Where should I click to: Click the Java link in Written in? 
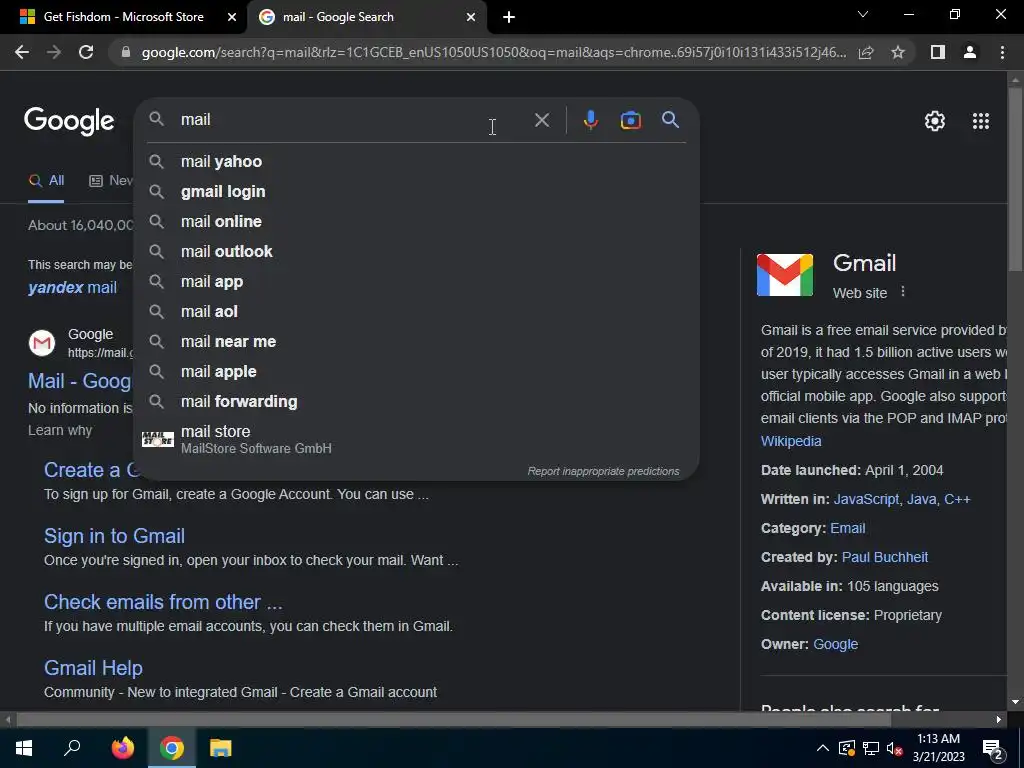click(921, 500)
